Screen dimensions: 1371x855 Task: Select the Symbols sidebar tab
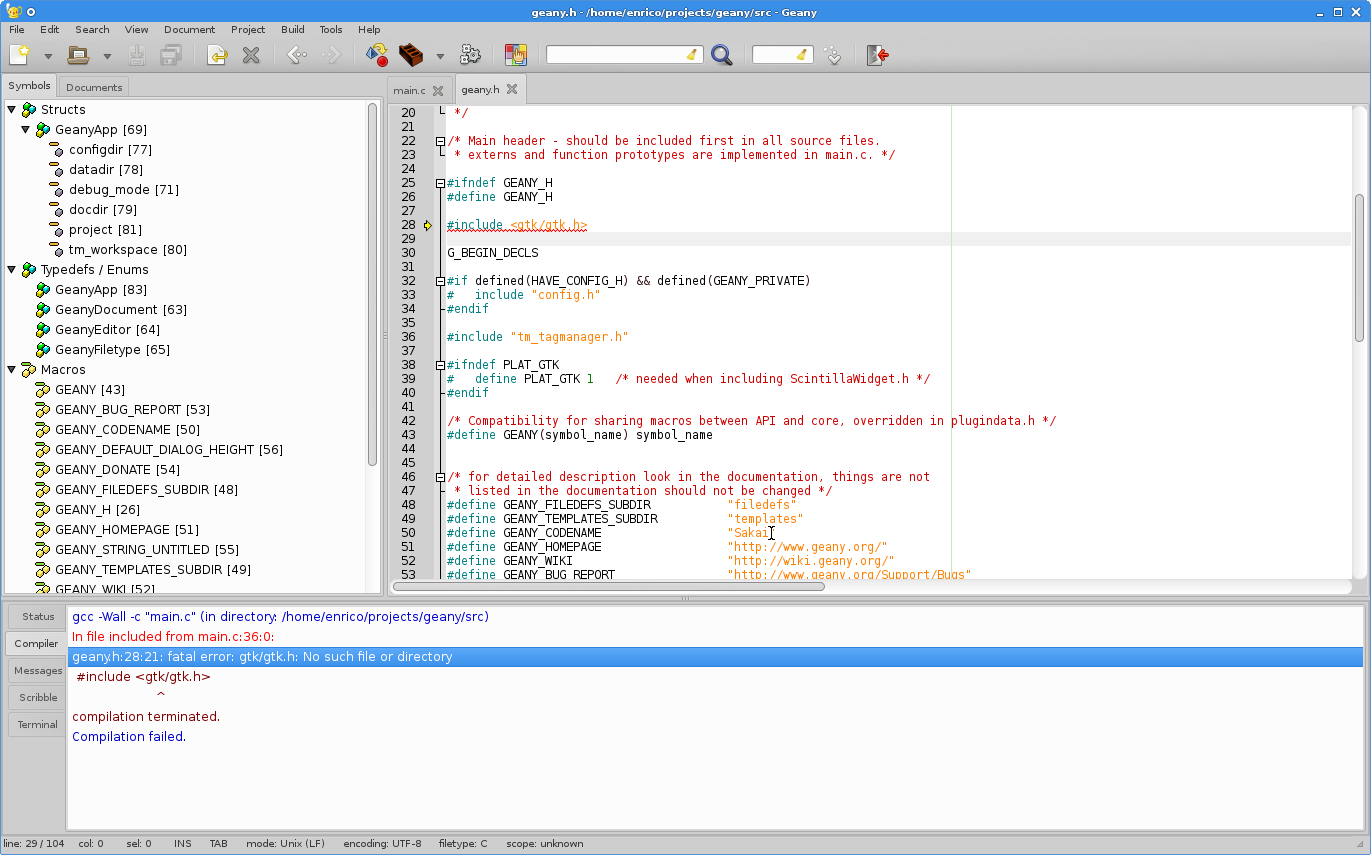pyautogui.click(x=29, y=86)
